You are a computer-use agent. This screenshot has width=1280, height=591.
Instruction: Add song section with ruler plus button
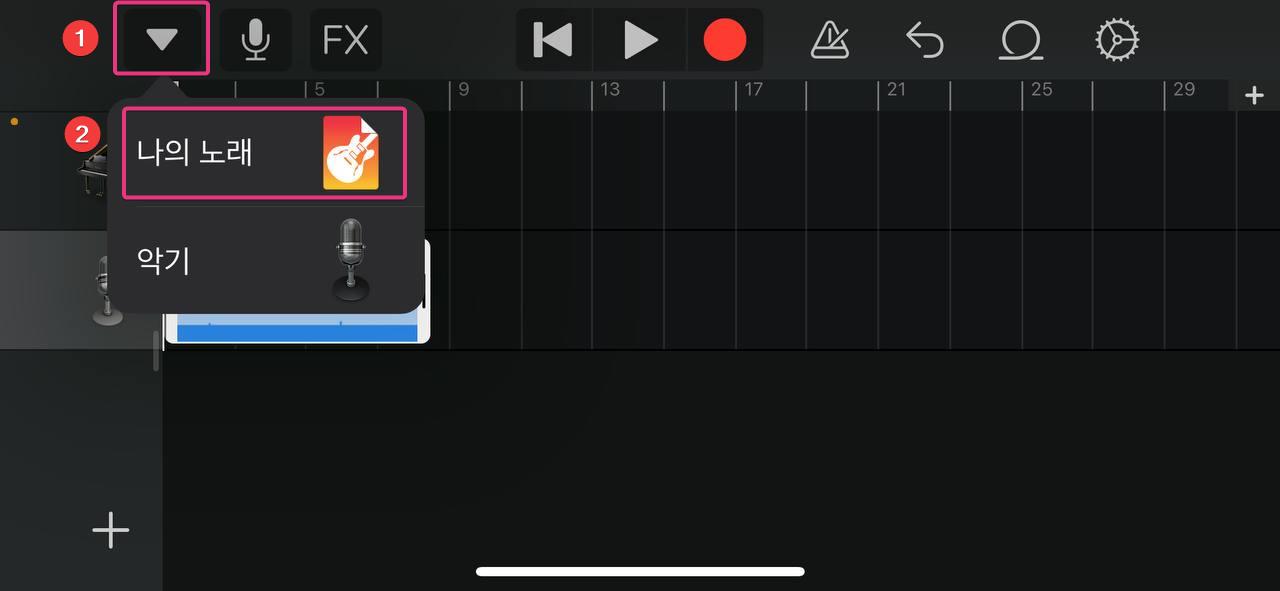click(x=1254, y=95)
